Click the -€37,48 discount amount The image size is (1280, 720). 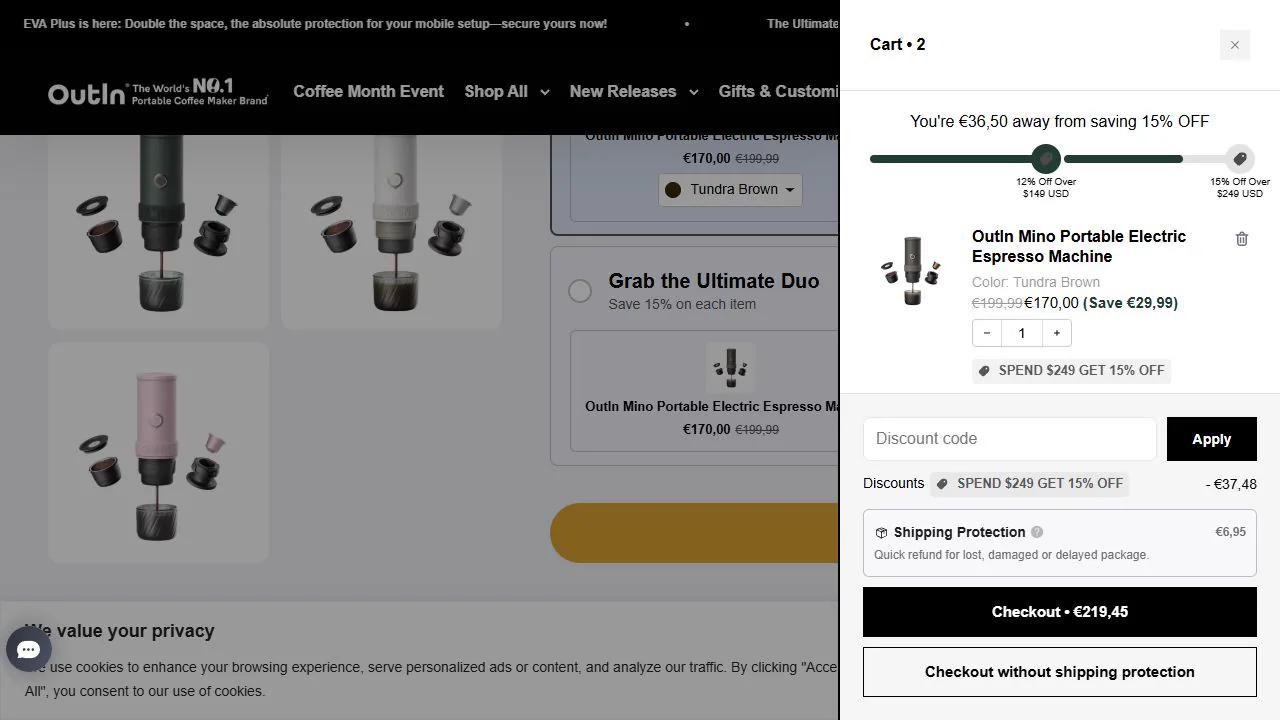[x=1231, y=484]
